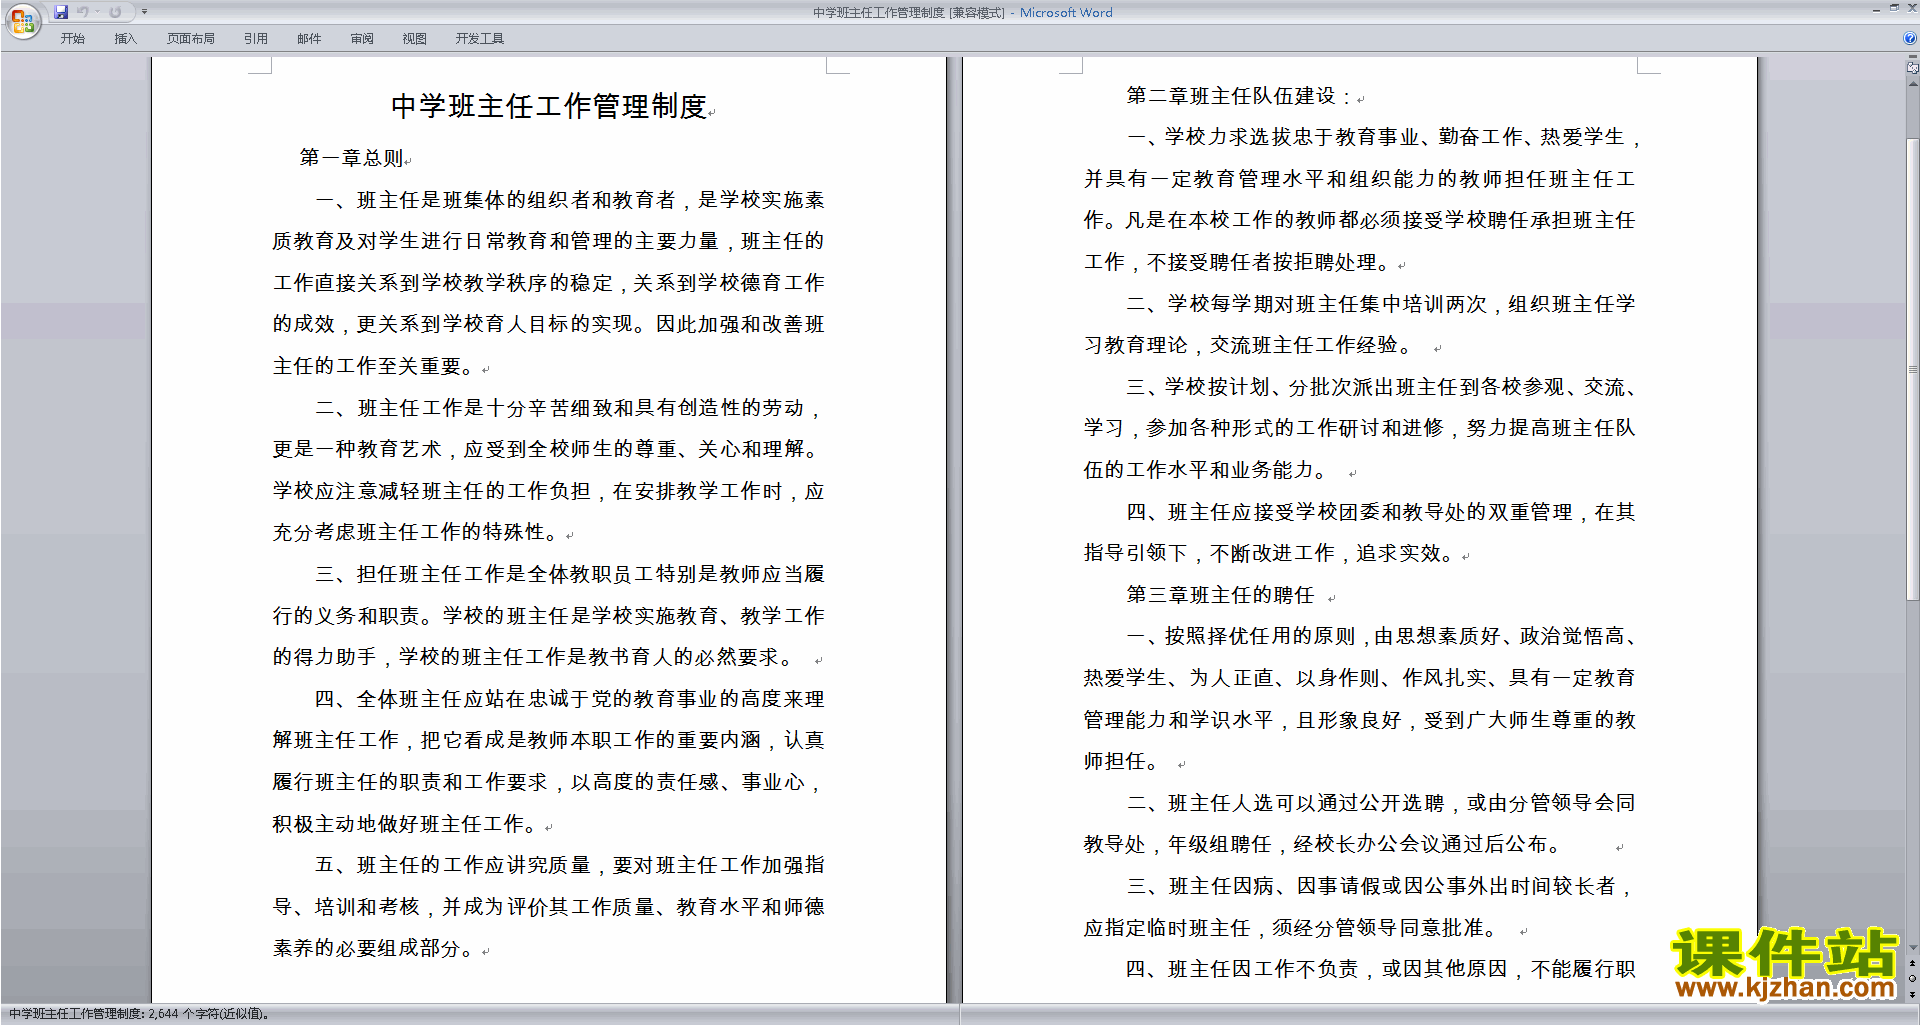
Task: Go to the previous page button
Action: tap(1912, 963)
